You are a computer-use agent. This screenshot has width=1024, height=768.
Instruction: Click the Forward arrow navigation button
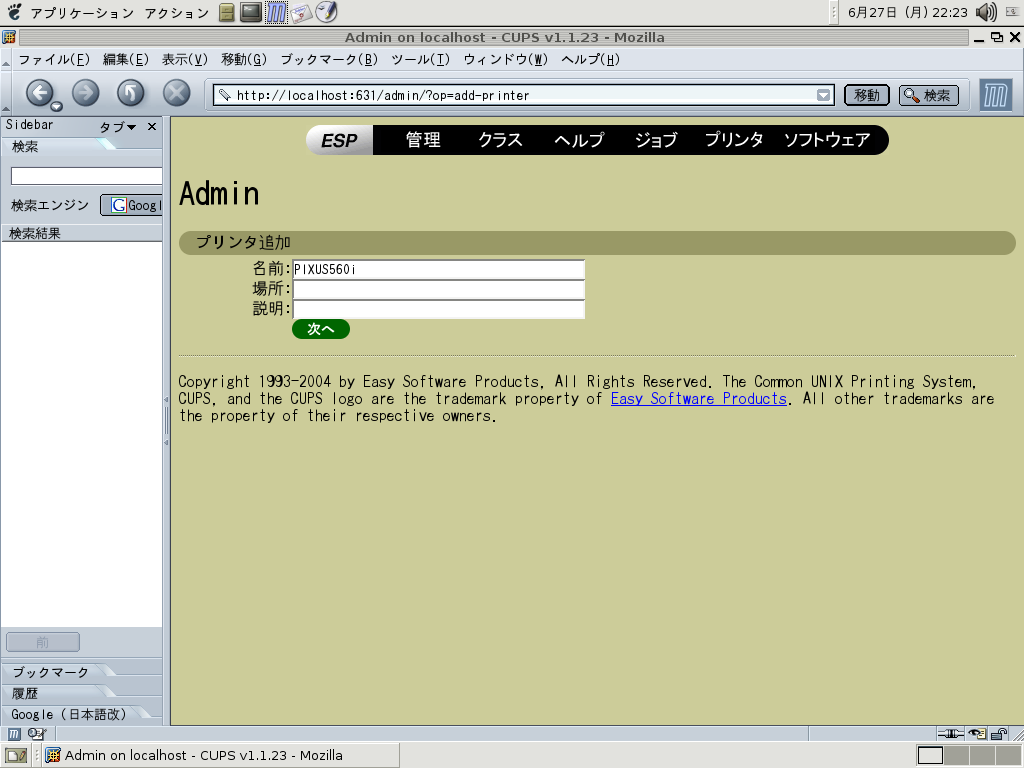(86, 93)
